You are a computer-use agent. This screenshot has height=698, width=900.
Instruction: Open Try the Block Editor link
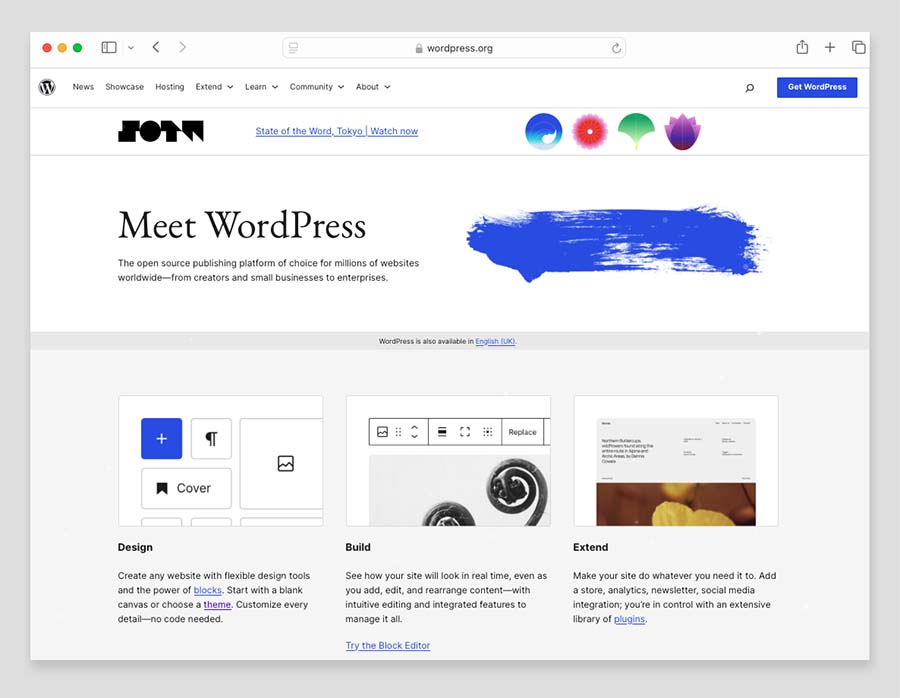pos(387,645)
